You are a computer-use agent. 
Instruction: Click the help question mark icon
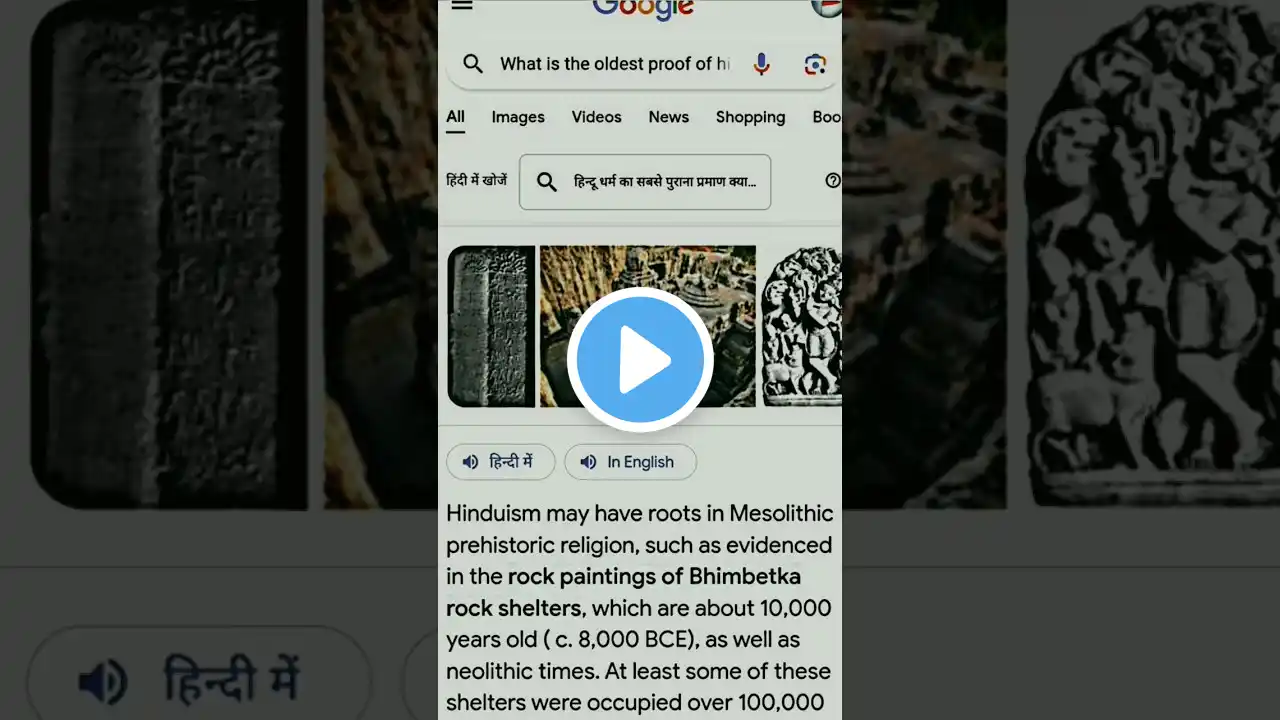(833, 181)
